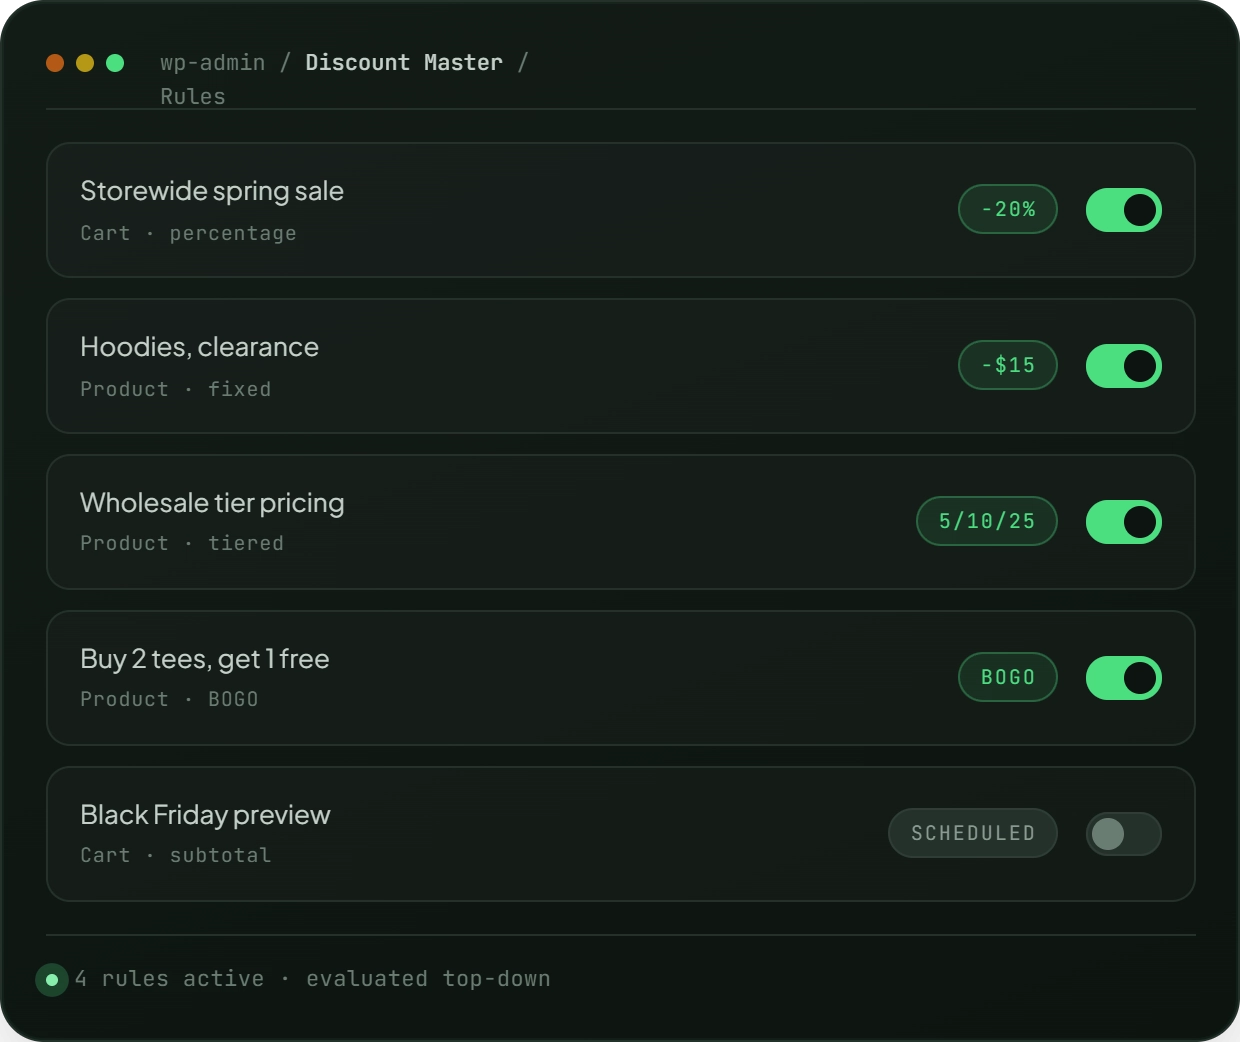Click the SCHEDULED status badge

[973, 833]
